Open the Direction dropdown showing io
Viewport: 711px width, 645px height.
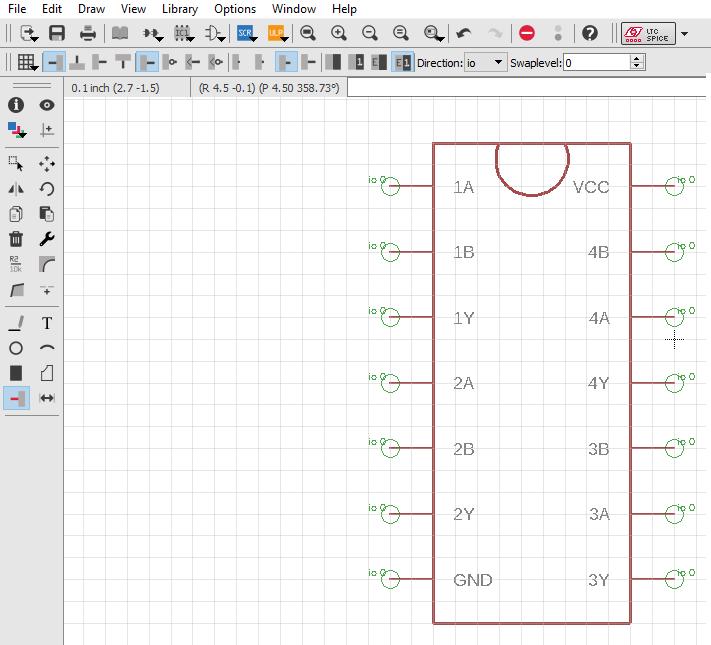[x=485, y=63]
